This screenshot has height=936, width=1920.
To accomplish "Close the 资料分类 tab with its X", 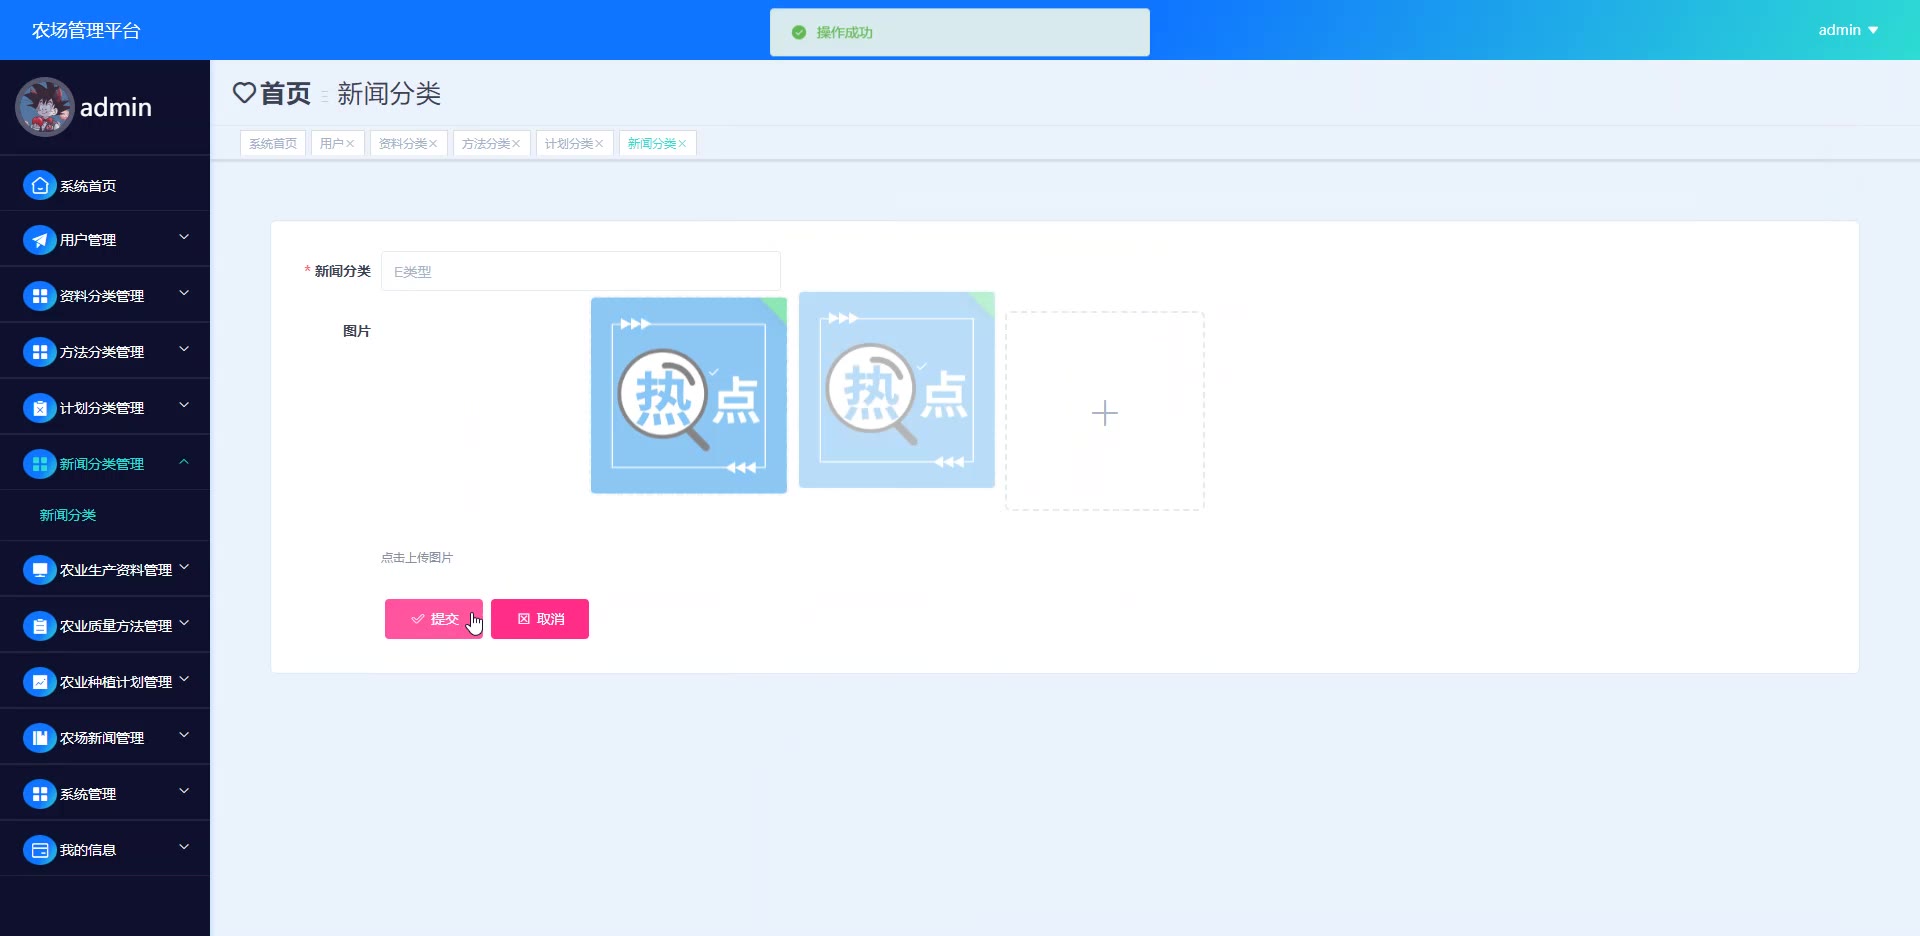I will 433,144.
